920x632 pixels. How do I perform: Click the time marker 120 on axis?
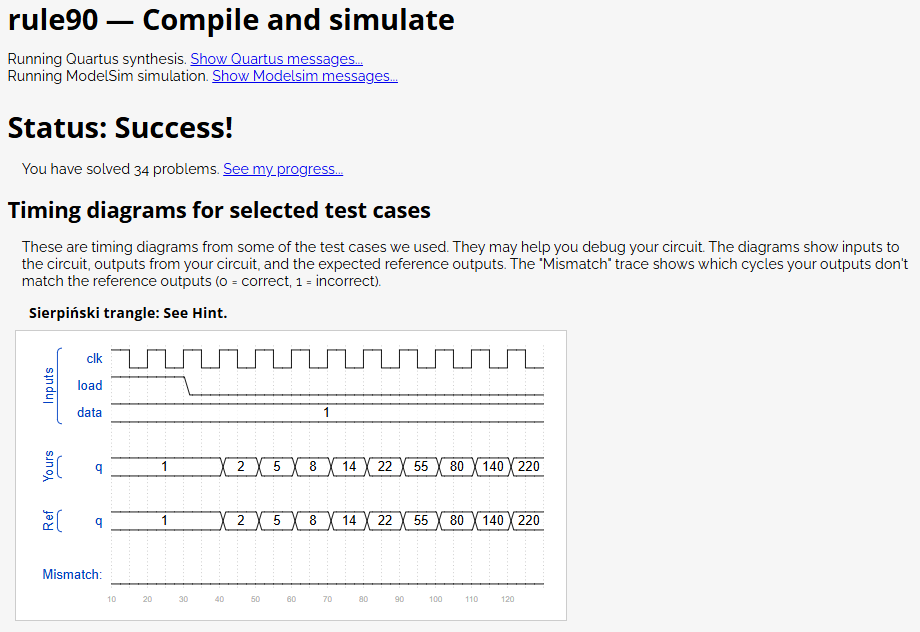point(508,599)
